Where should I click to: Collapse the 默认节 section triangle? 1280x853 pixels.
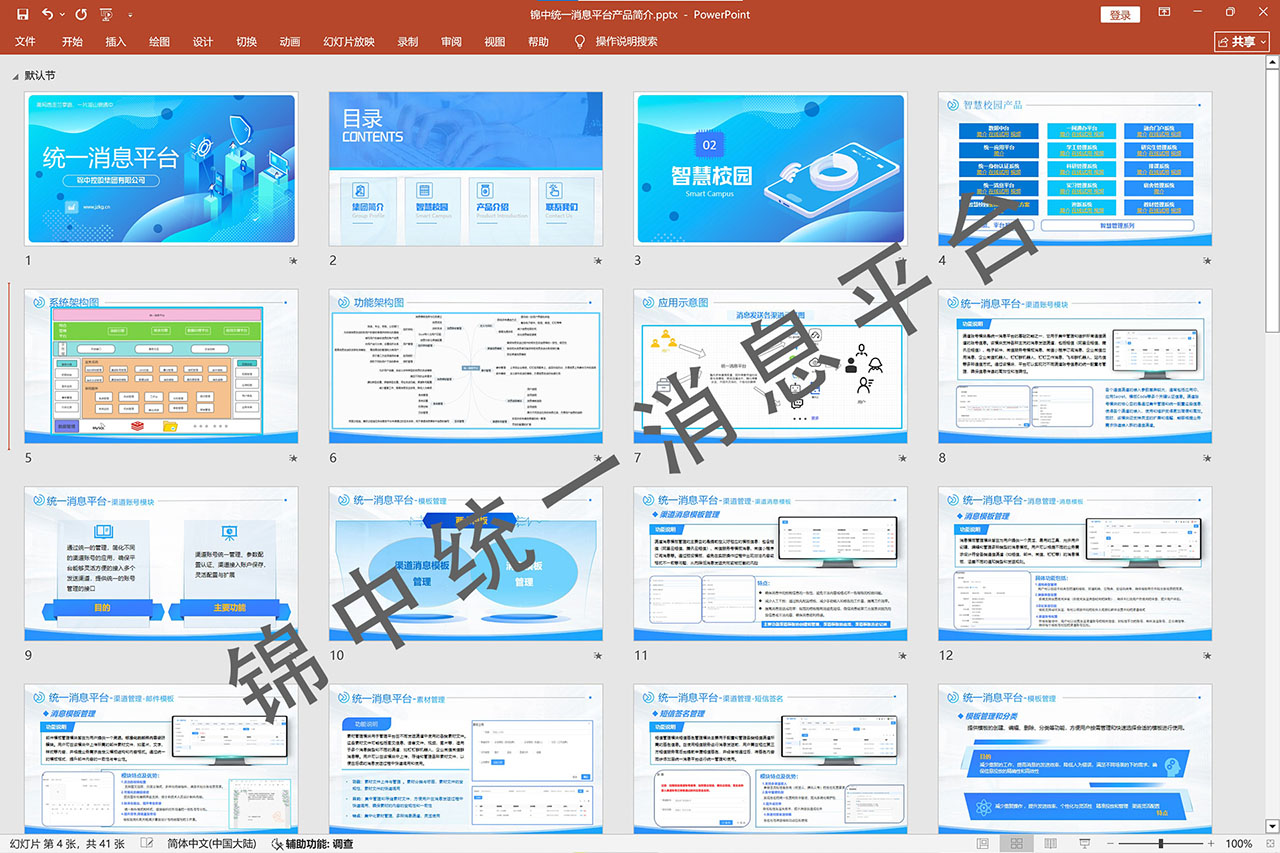pos(15,76)
